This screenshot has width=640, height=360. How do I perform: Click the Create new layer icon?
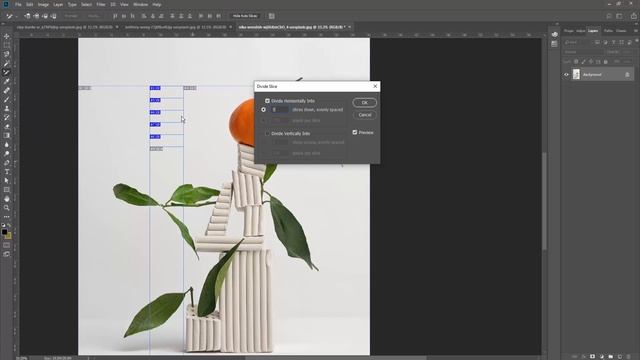tap(620, 356)
